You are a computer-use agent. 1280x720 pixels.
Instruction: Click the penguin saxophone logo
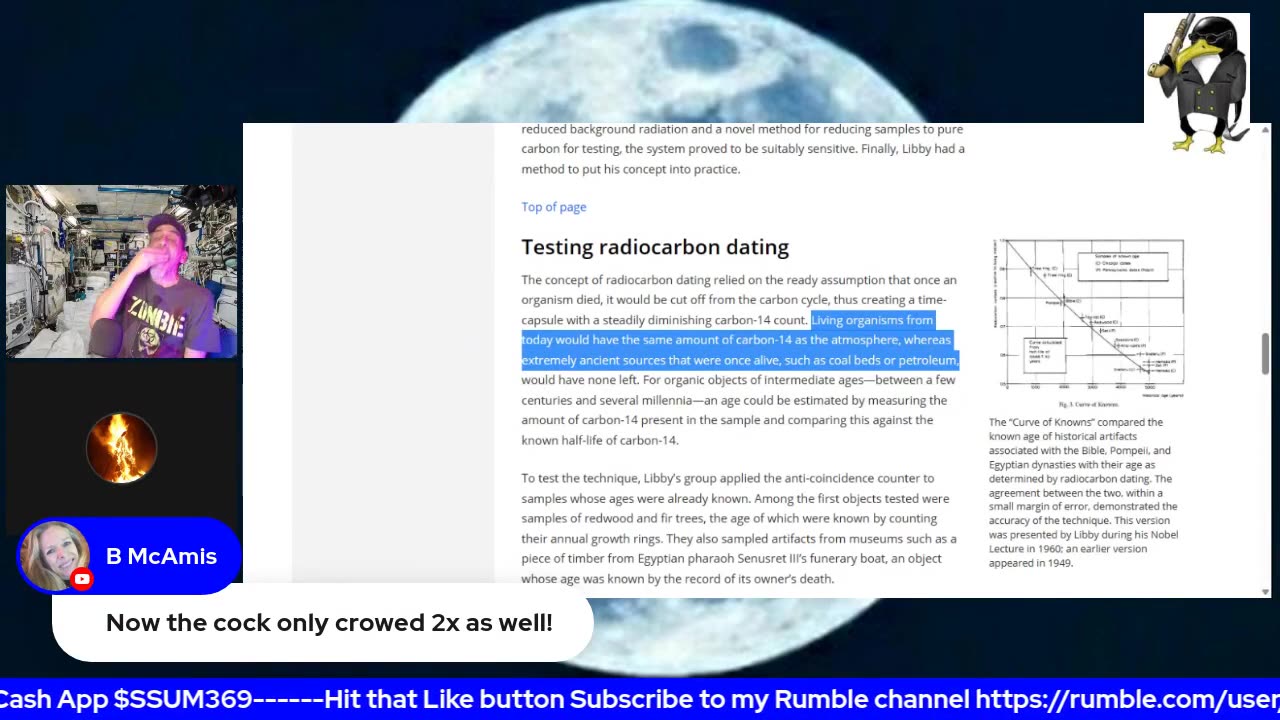tap(1197, 83)
